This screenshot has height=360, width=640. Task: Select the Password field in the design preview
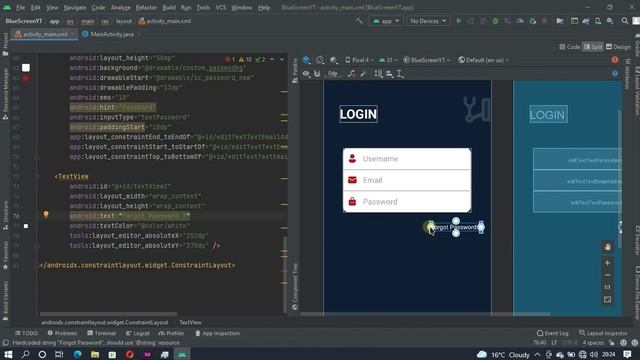(x=407, y=202)
